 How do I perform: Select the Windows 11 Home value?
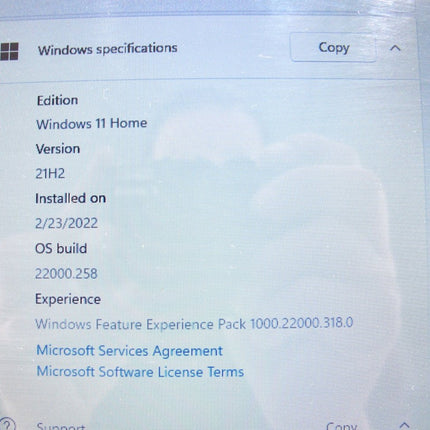click(x=92, y=124)
